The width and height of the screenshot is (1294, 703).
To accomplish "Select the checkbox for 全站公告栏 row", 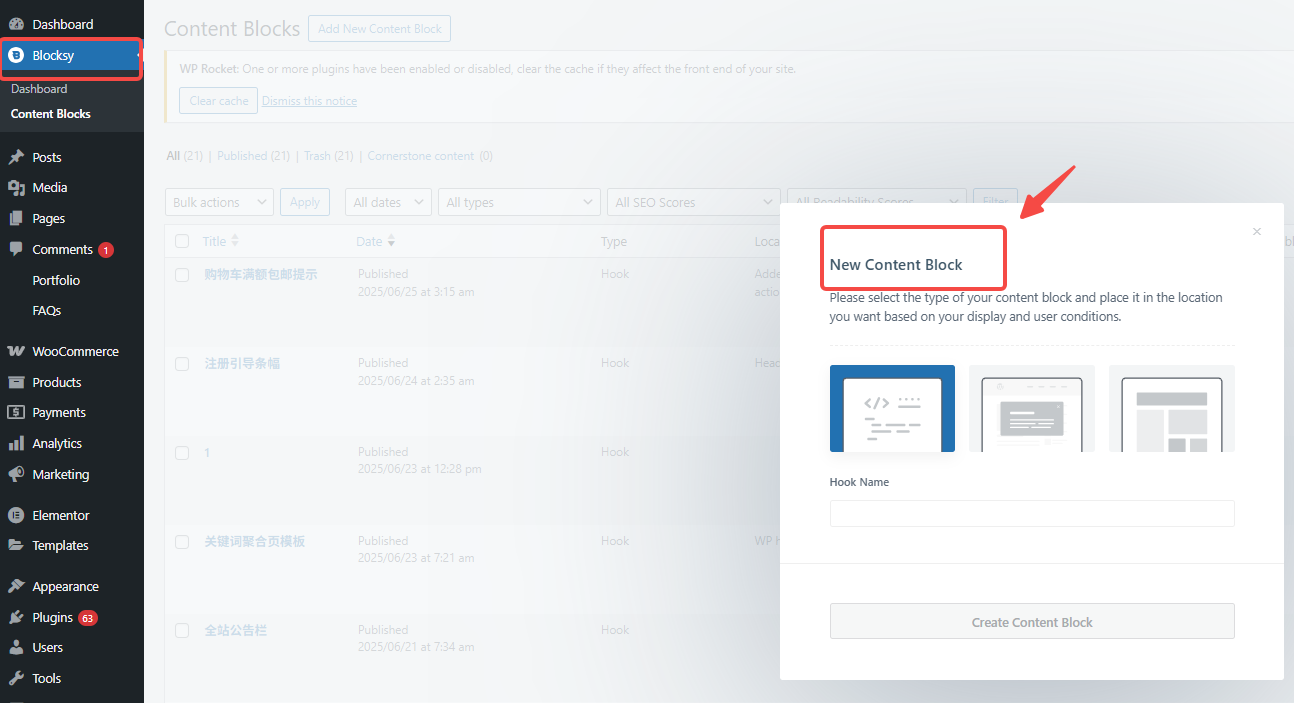I will [182, 631].
